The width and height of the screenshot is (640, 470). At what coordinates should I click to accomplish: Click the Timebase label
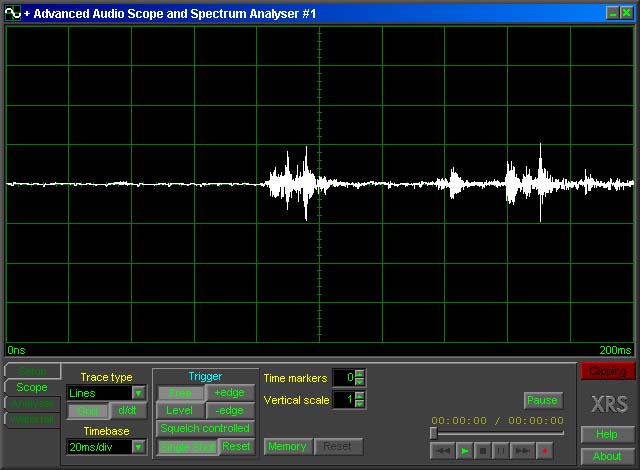[x=106, y=431]
